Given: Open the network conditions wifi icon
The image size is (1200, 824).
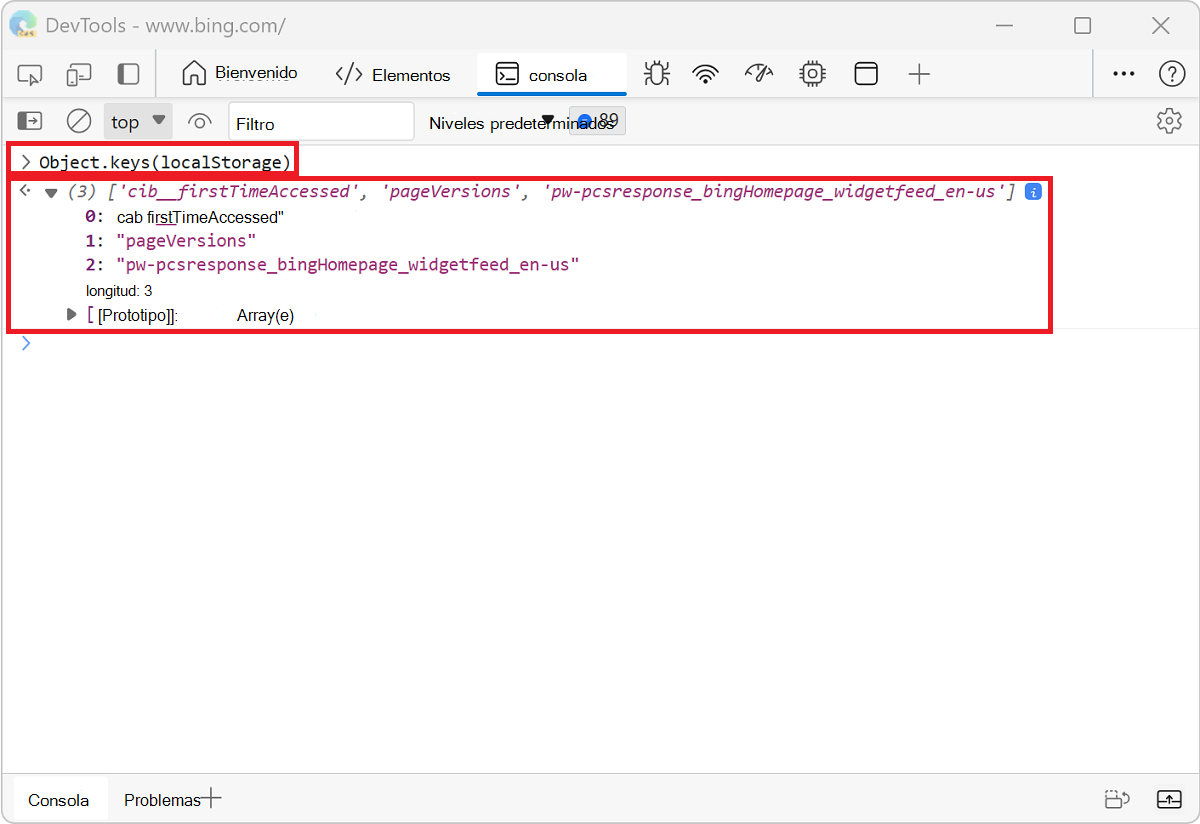Looking at the screenshot, I should pos(705,73).
